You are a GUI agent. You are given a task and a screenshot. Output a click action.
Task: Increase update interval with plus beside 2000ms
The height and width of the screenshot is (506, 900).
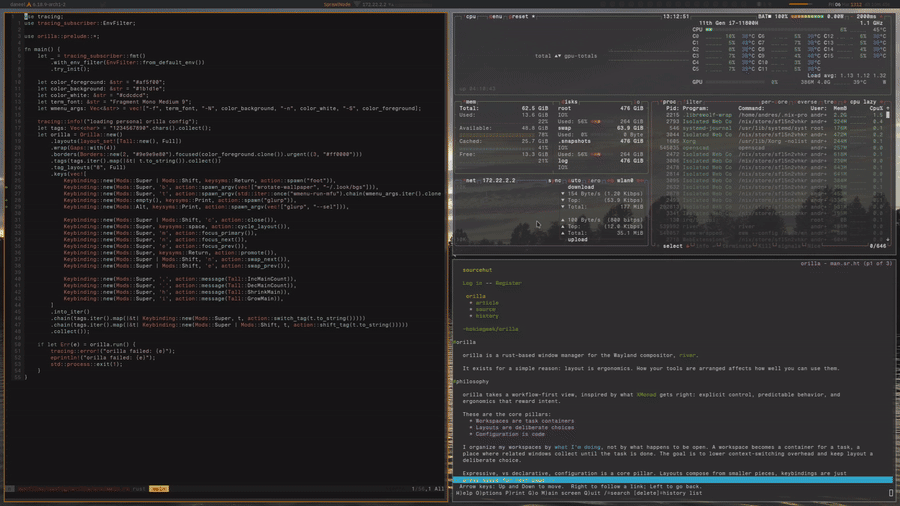point(882,17)
